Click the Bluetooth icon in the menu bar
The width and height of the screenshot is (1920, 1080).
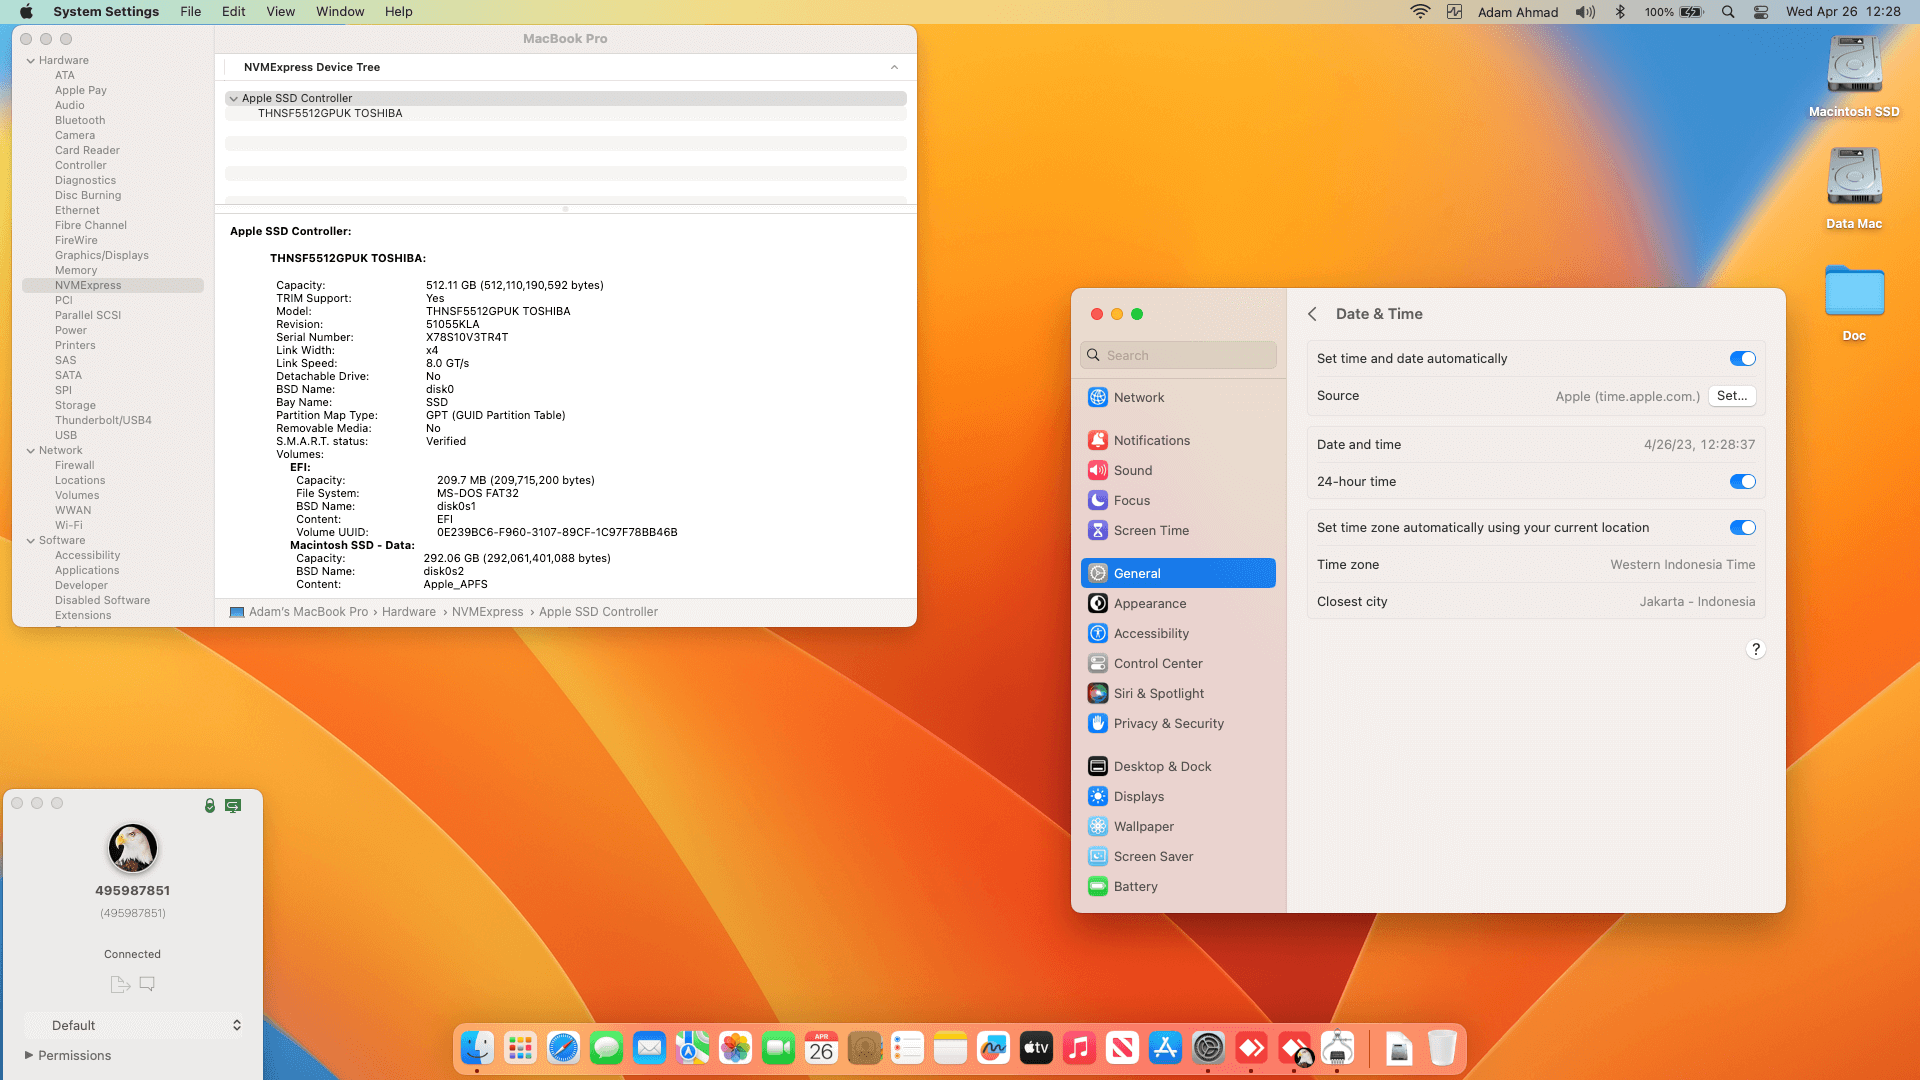coord(1620,12)
